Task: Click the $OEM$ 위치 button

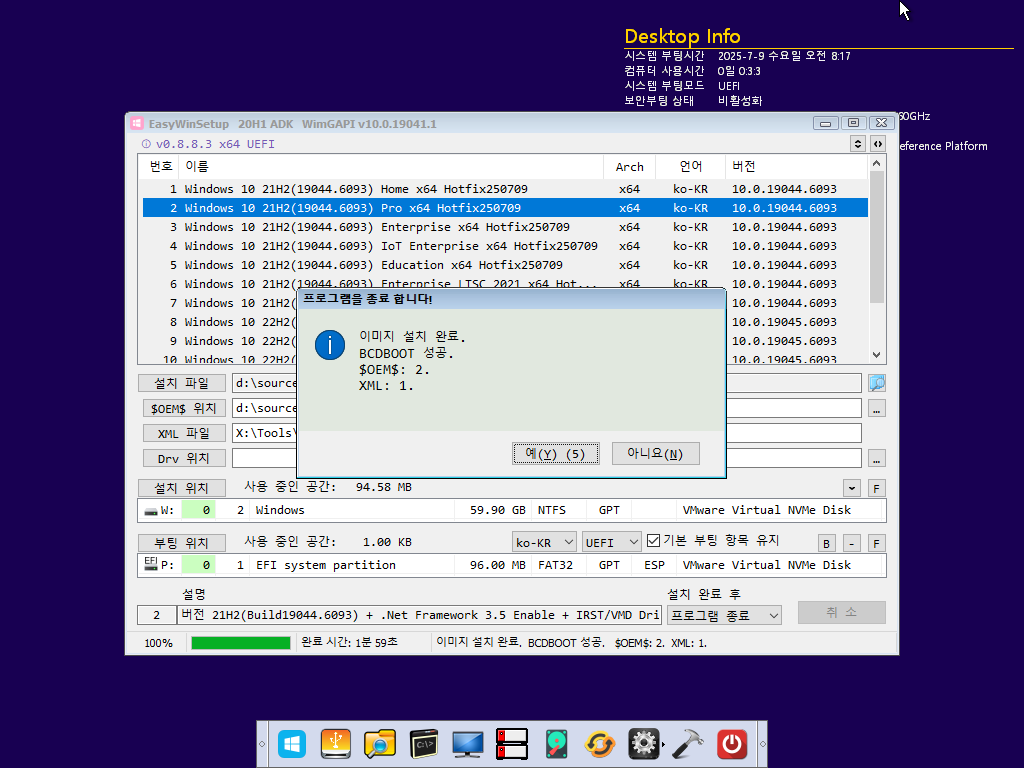Action: pyautogui.click(x=184, y=408)
